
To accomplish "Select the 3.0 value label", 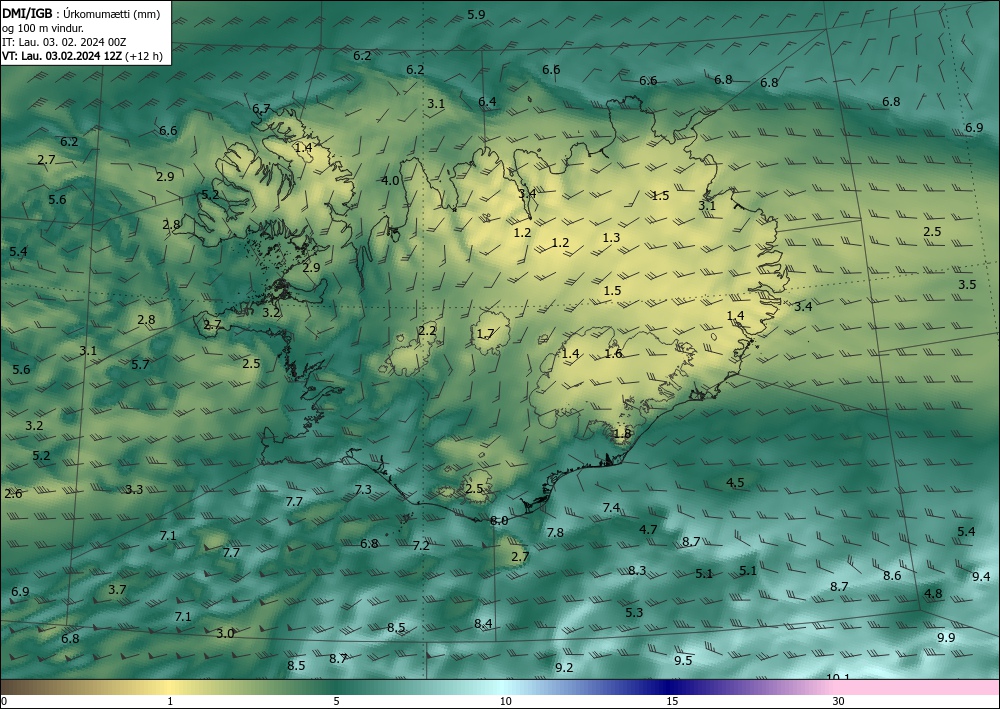I will pyautogui.click(x=225, y=634).
